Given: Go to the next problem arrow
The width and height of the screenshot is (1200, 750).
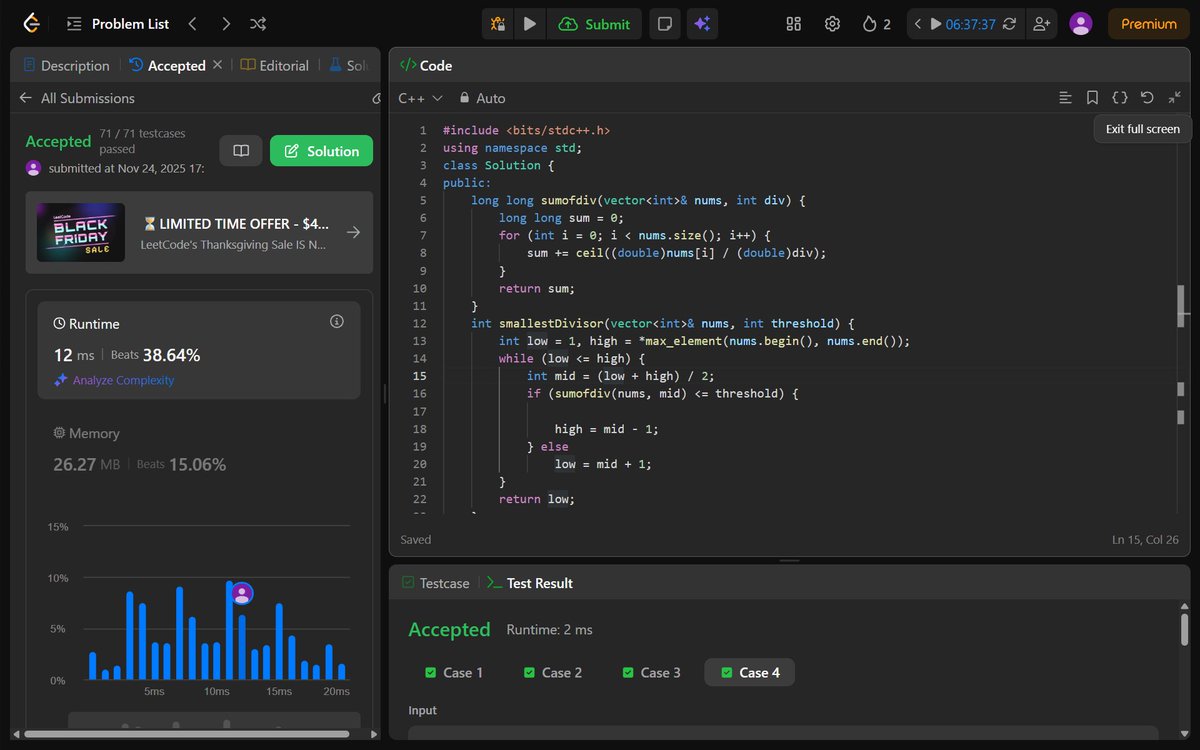Looking at the screenshot, I should point(226,24).
